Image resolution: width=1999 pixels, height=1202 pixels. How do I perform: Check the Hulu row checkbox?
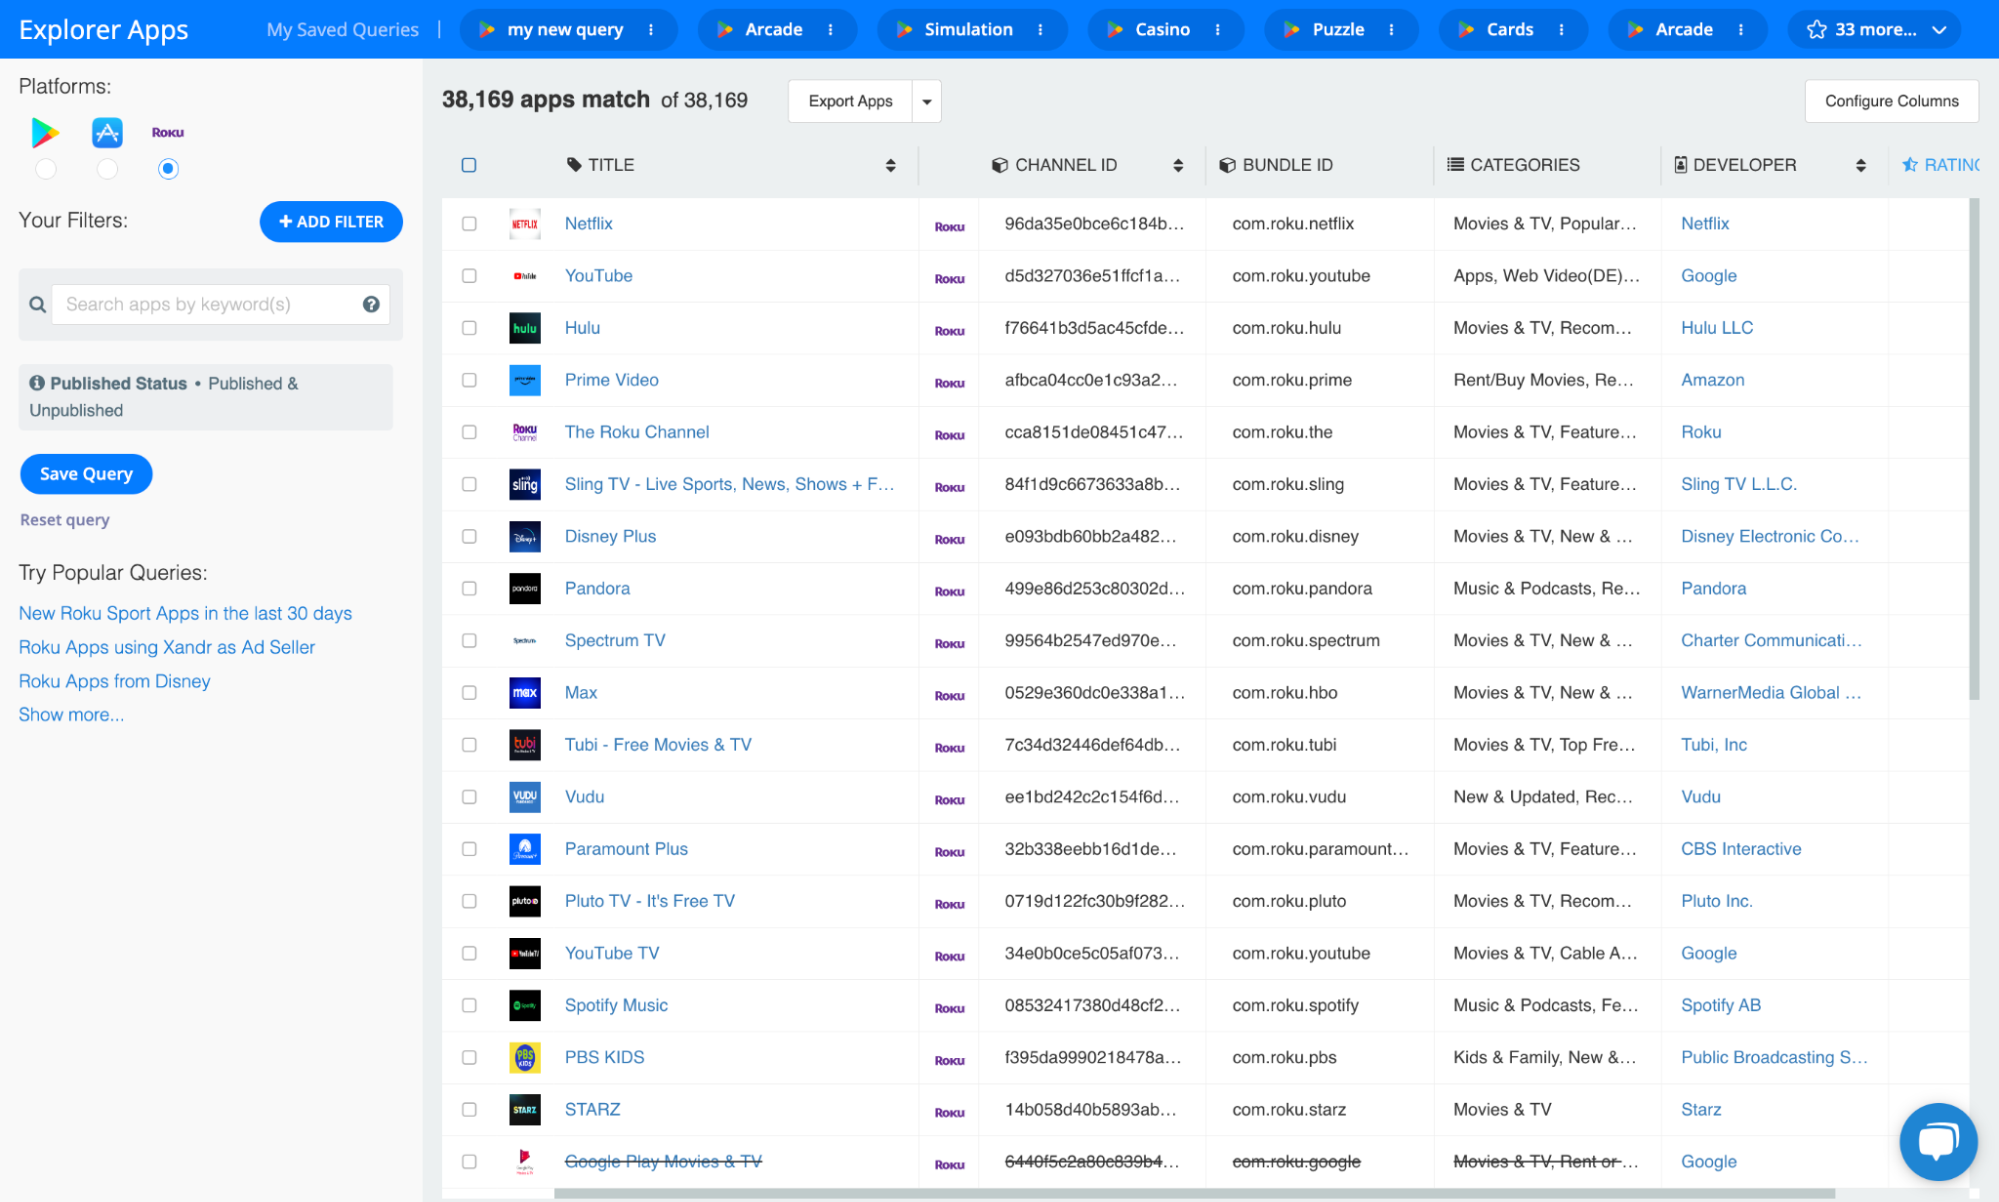pos(469,328)
